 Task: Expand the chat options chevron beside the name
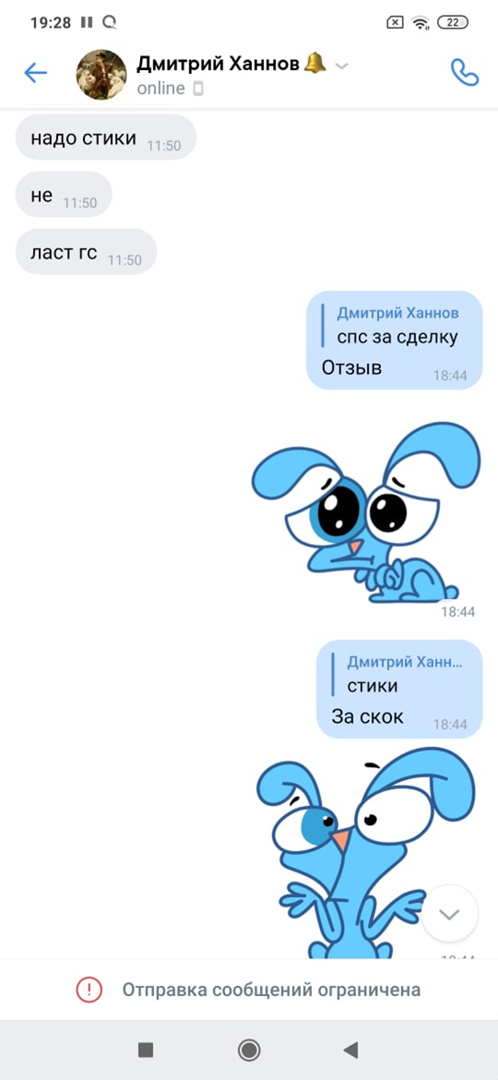coord(342,66)
